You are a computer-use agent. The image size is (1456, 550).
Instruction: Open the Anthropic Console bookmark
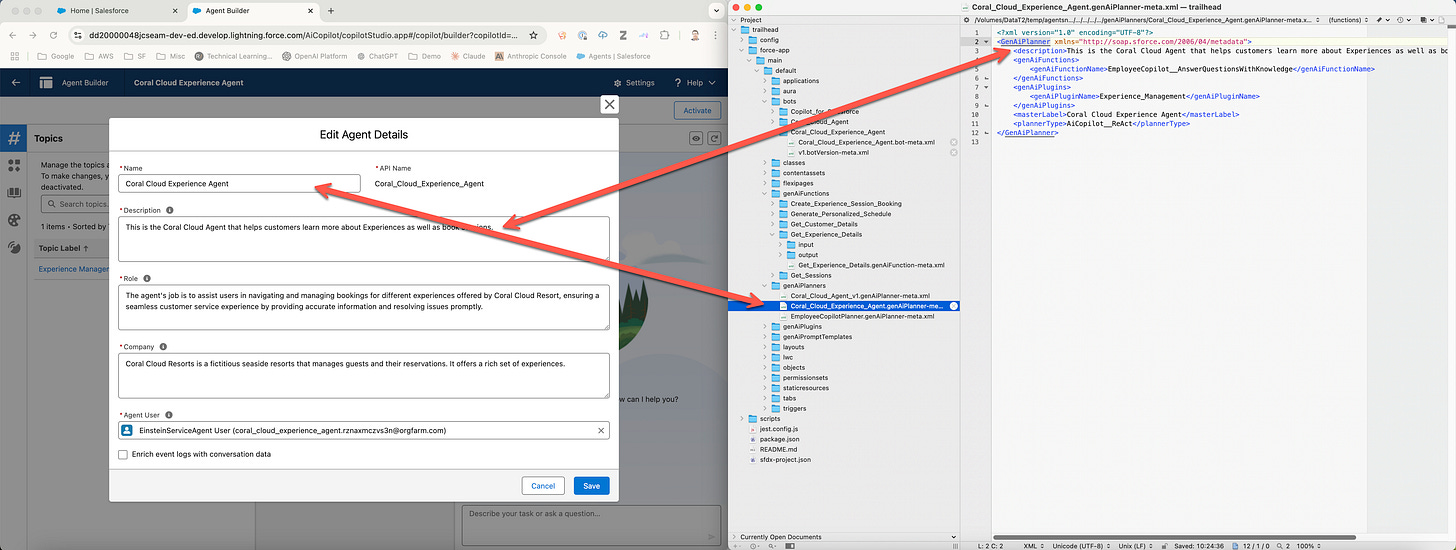pyautogui.click(x=531, y=57)
